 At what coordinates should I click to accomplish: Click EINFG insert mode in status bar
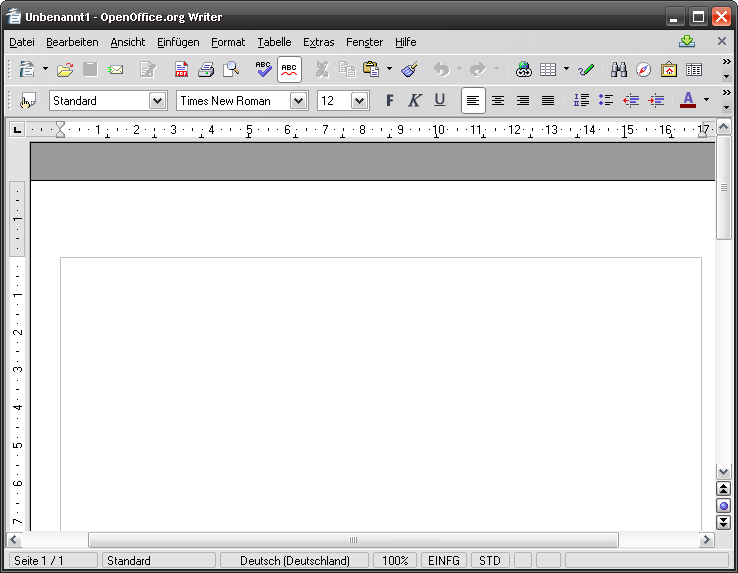(x=443, y=561)
